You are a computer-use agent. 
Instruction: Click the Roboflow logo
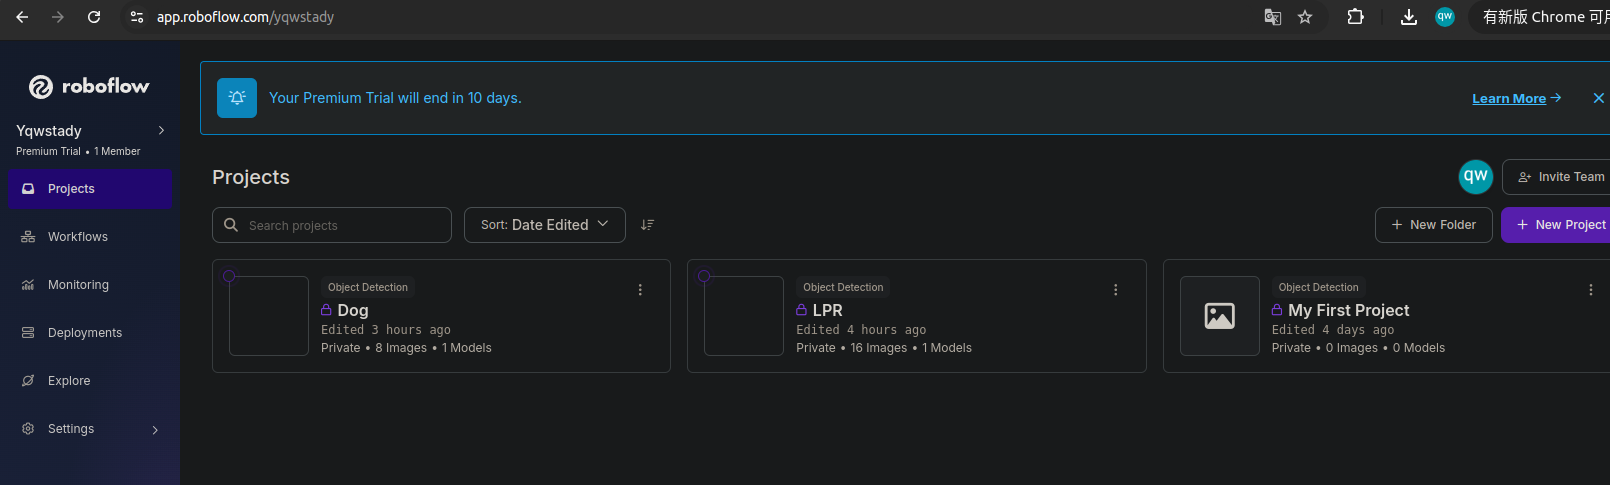(89, 87)
